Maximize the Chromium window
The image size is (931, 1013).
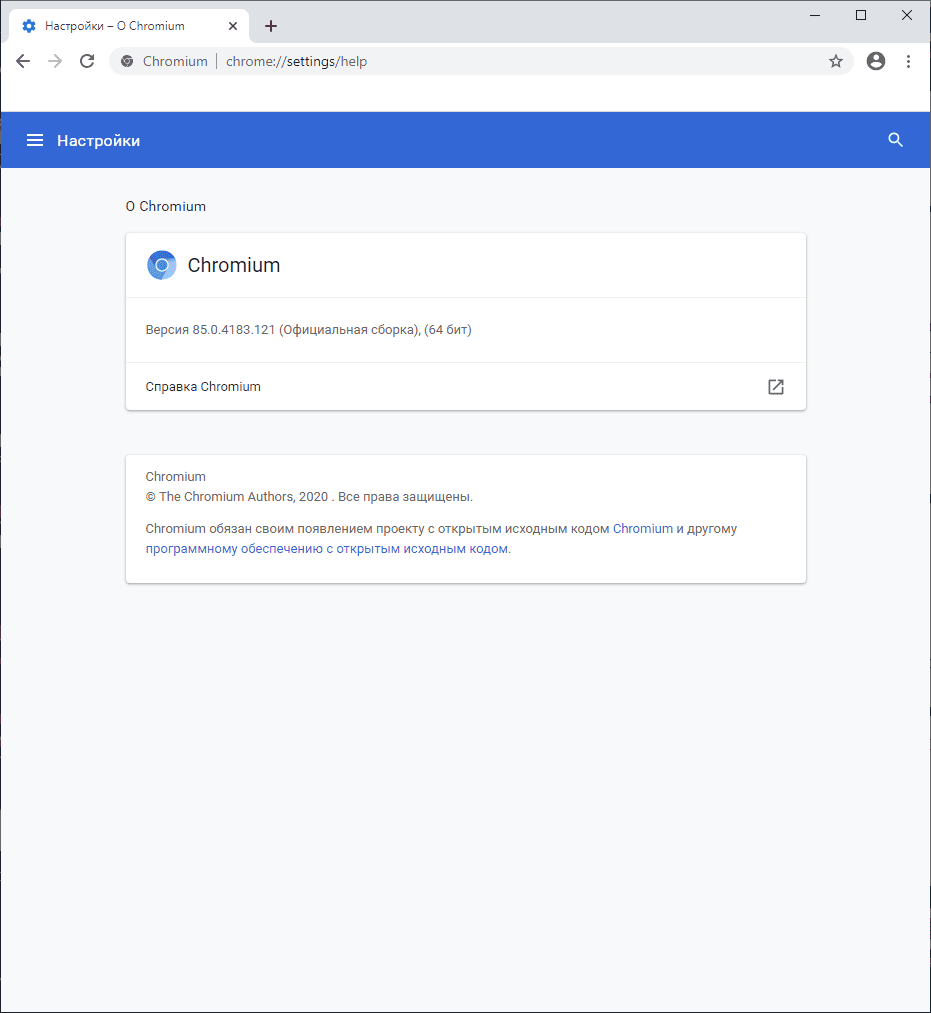coord(861,15)
